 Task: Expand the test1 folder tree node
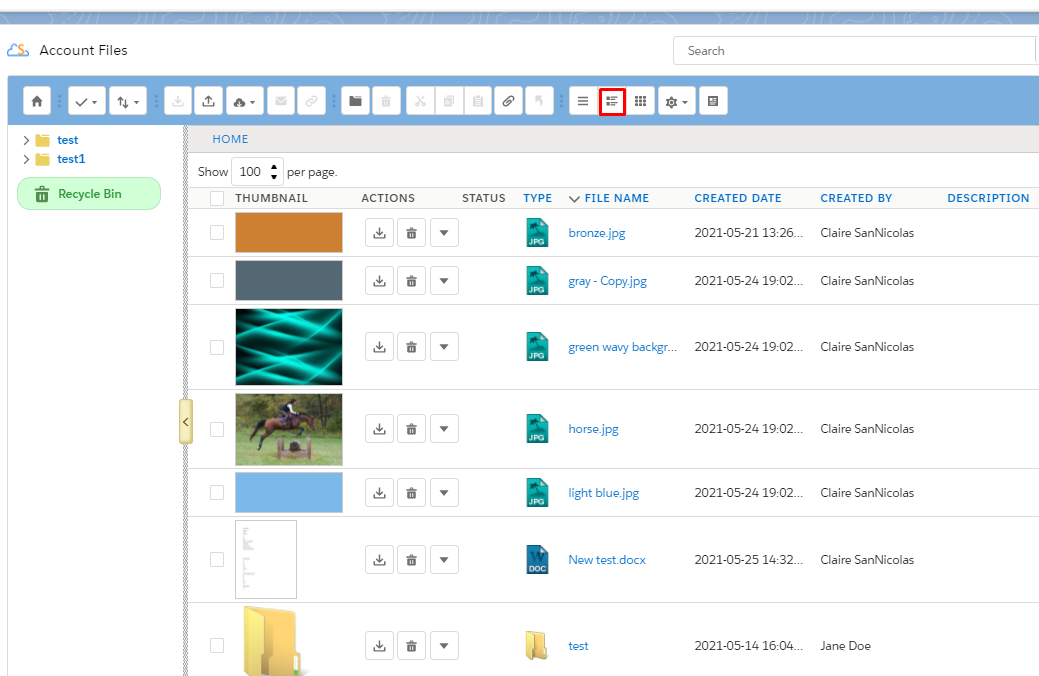26,159
